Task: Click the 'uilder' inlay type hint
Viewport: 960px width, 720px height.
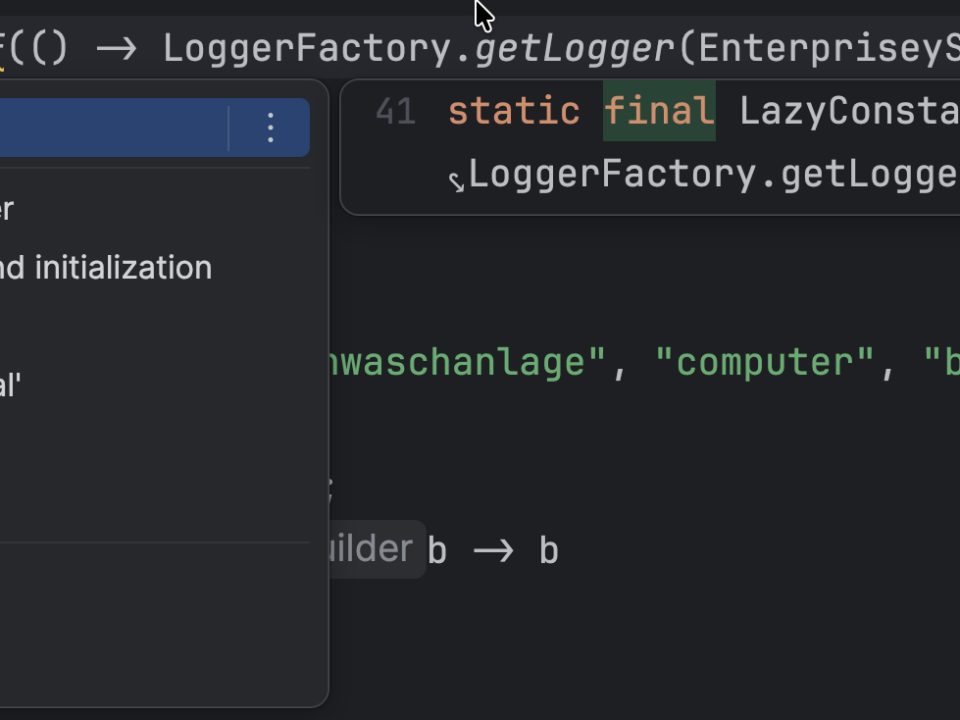Action: point(369,548)
